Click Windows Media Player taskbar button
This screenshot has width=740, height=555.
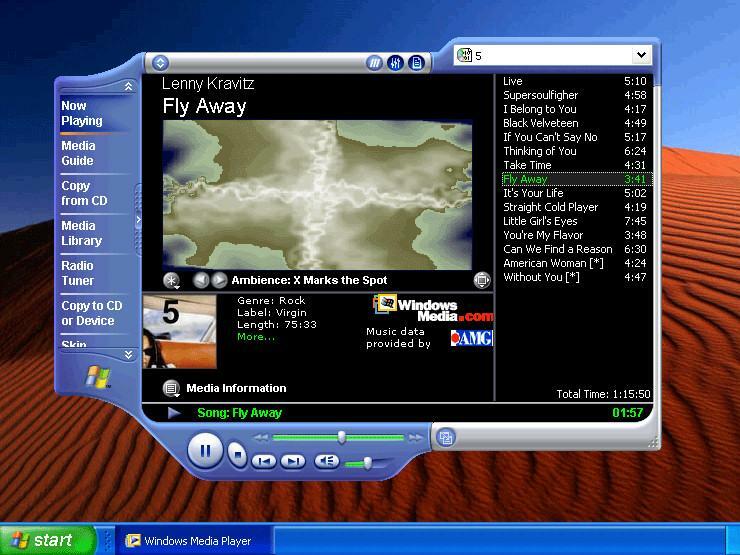pos(194,540)
